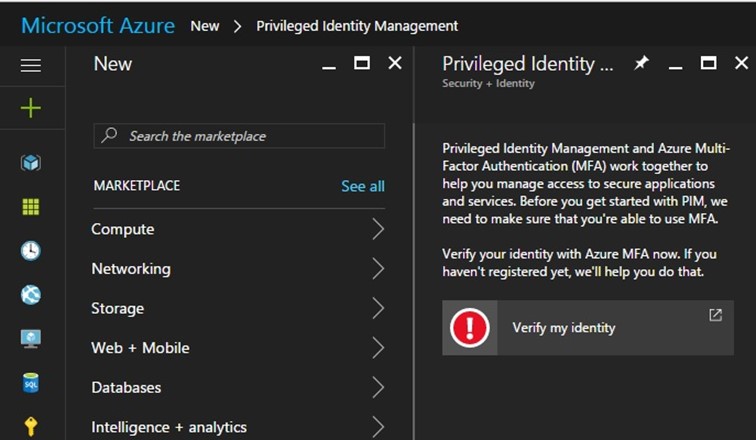Open Virtual machines monitor icon
This screenshot has height=440, width=756.
click(x=30, y=339)
